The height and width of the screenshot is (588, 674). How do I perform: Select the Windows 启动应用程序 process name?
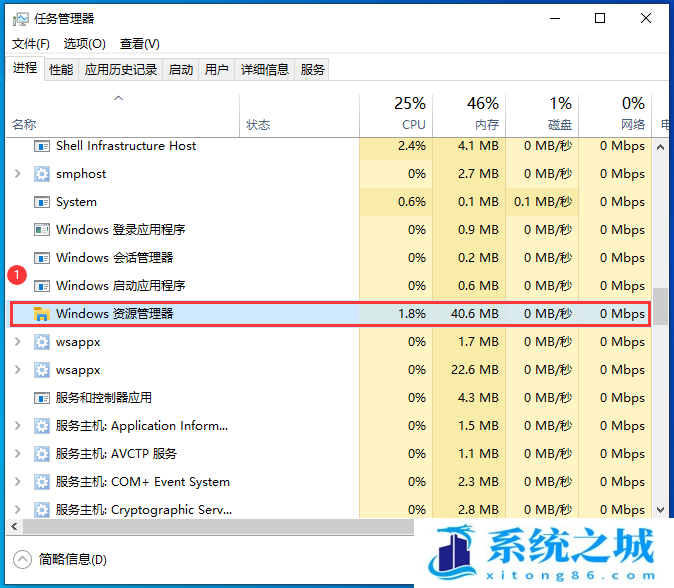pyautogui.click(x=120, y=286)
